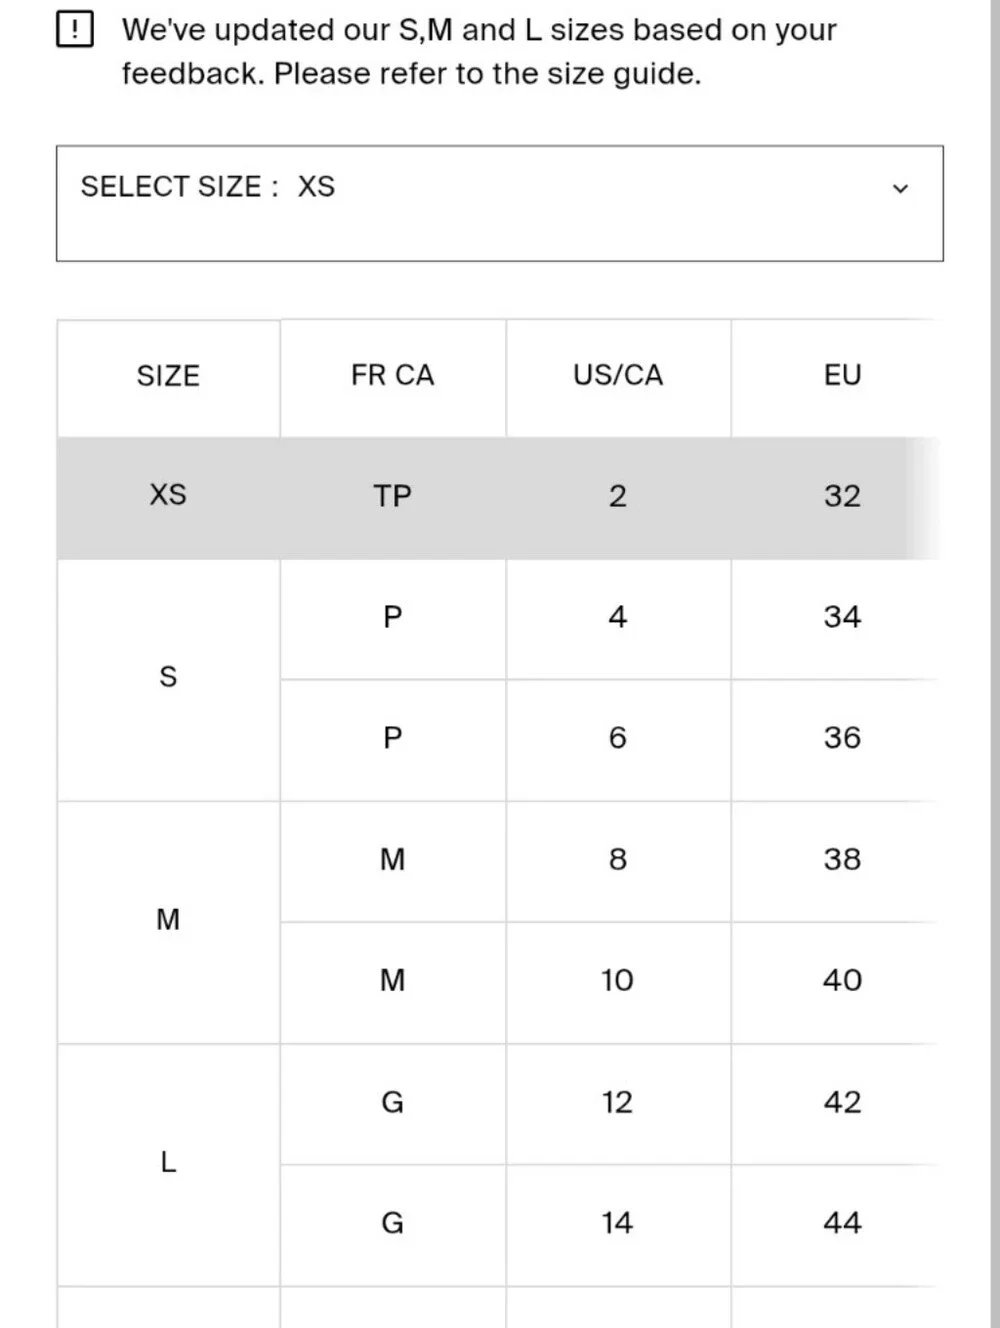Click the SELECT SIZE : XS field
The width and height of the screenshot is (1000, 1328).
point(500,203)
